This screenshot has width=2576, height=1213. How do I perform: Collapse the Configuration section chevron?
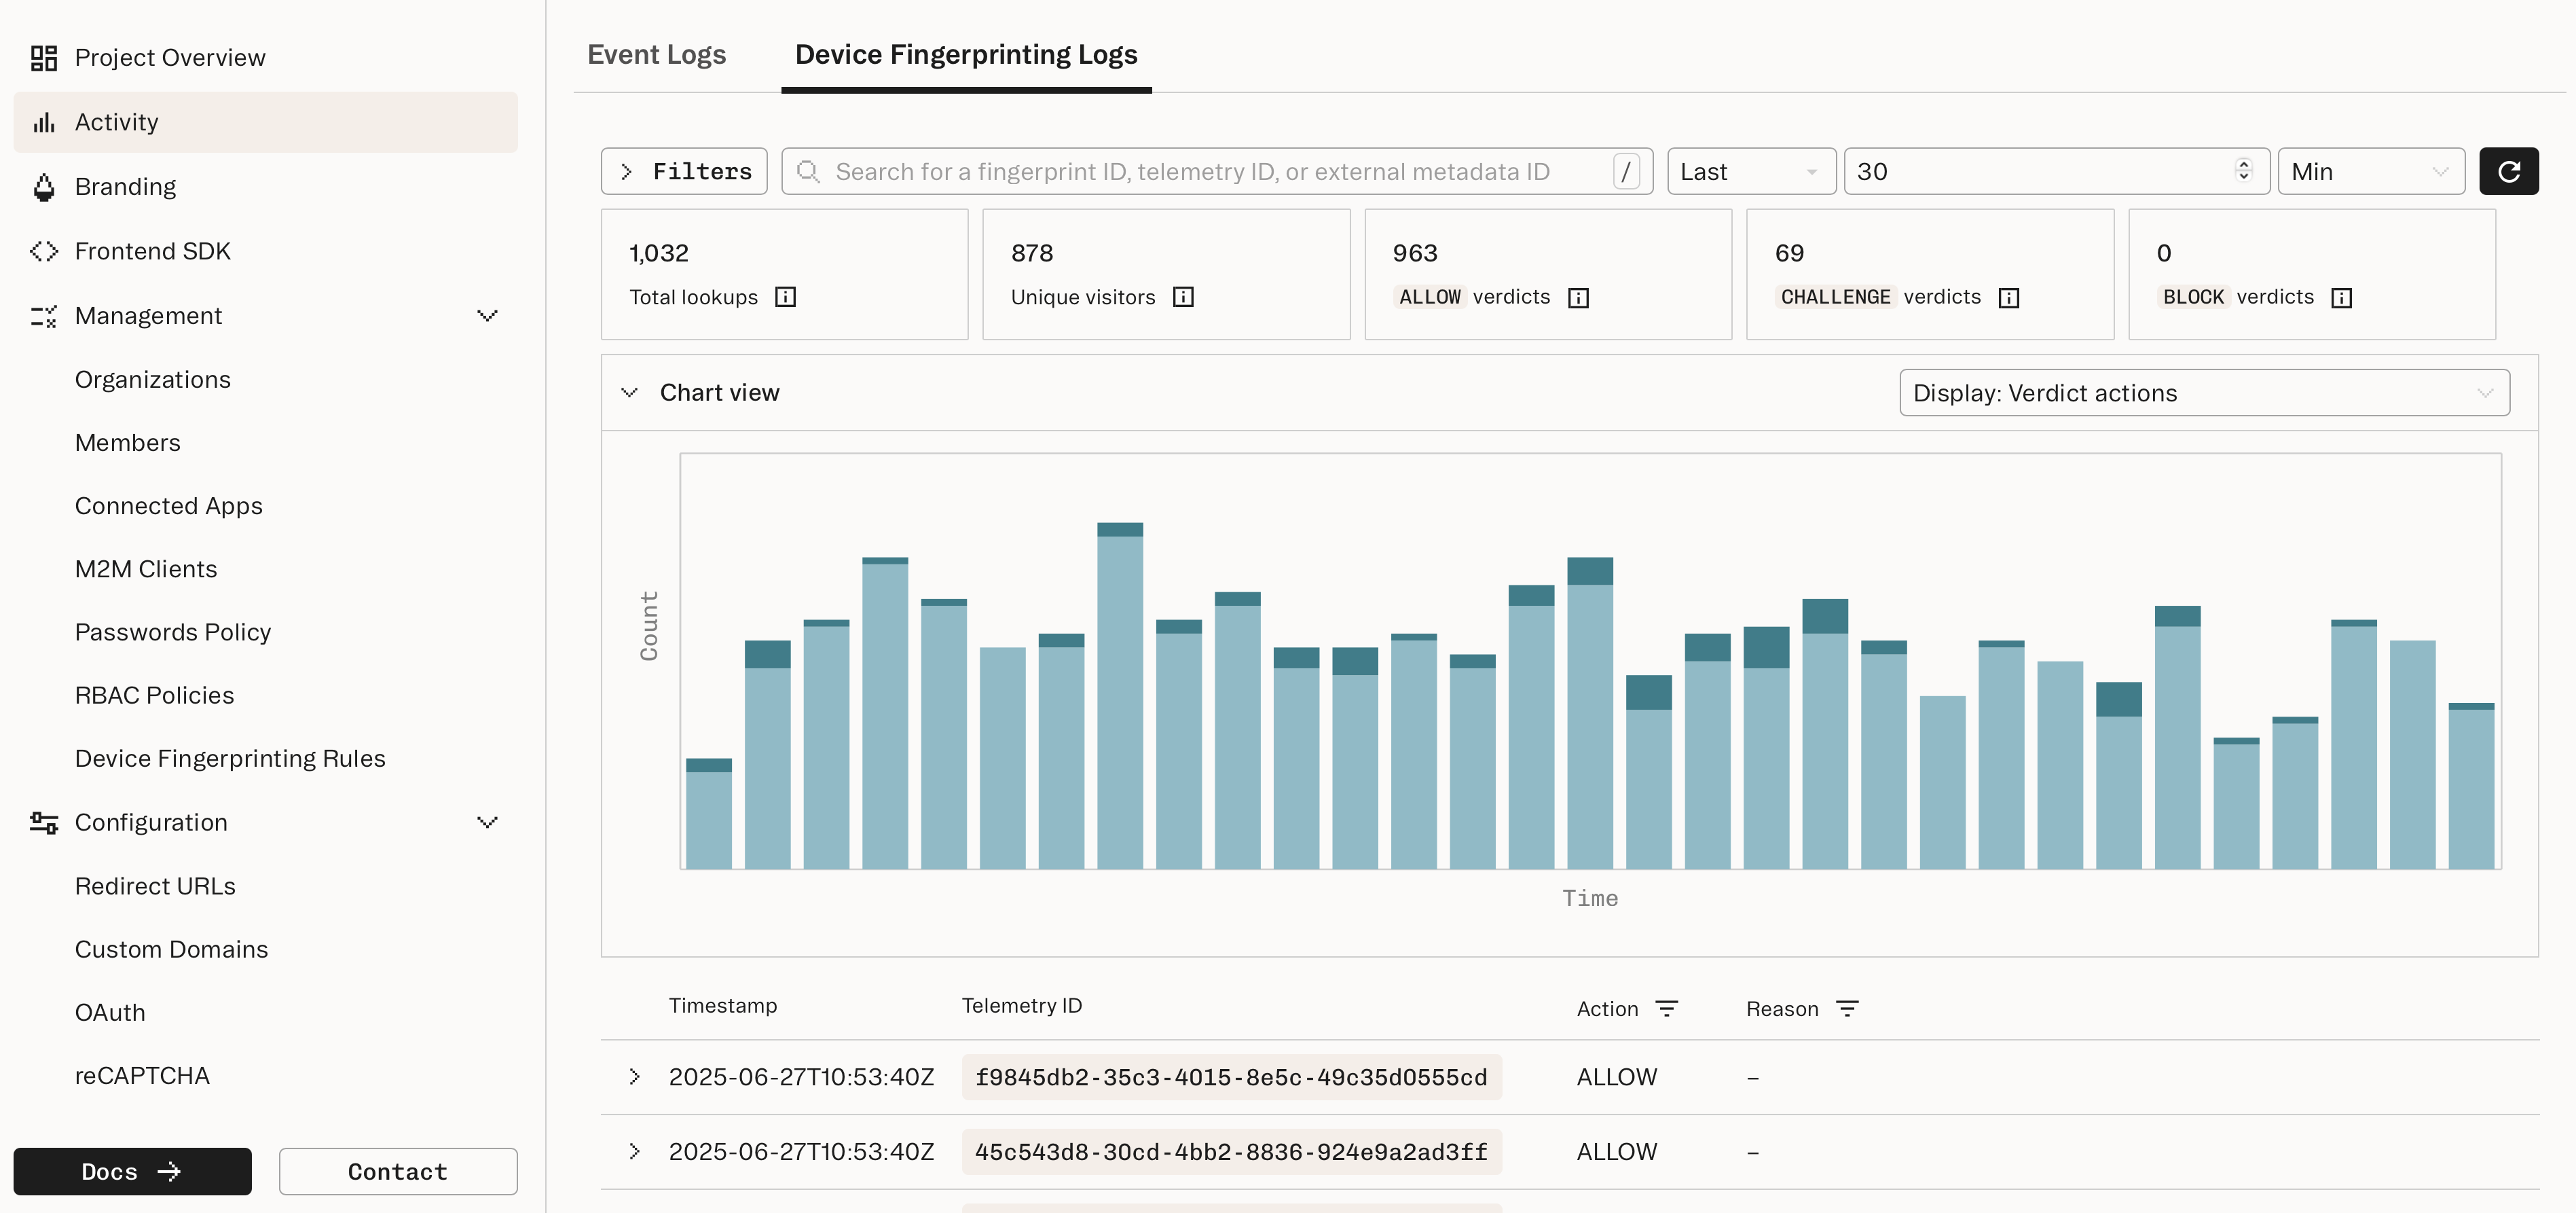[487, 822]
